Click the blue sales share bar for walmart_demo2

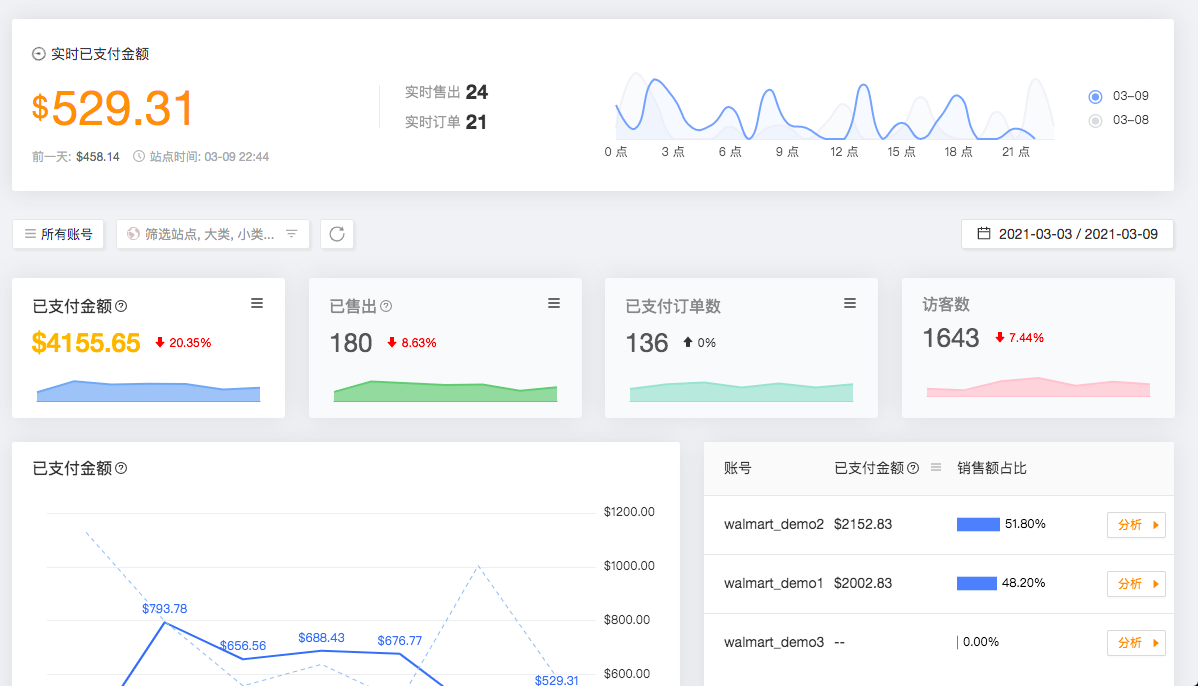[978, 524]
